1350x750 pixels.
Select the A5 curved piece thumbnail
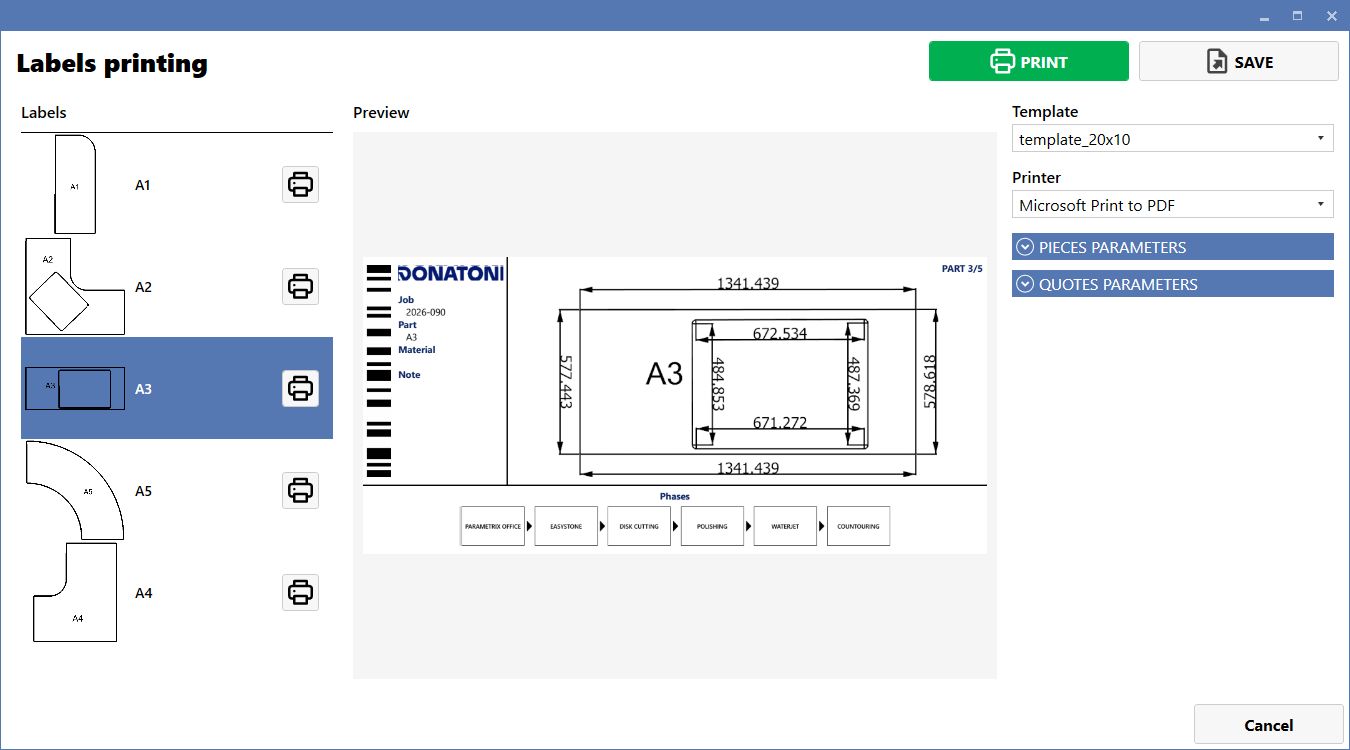75,490
